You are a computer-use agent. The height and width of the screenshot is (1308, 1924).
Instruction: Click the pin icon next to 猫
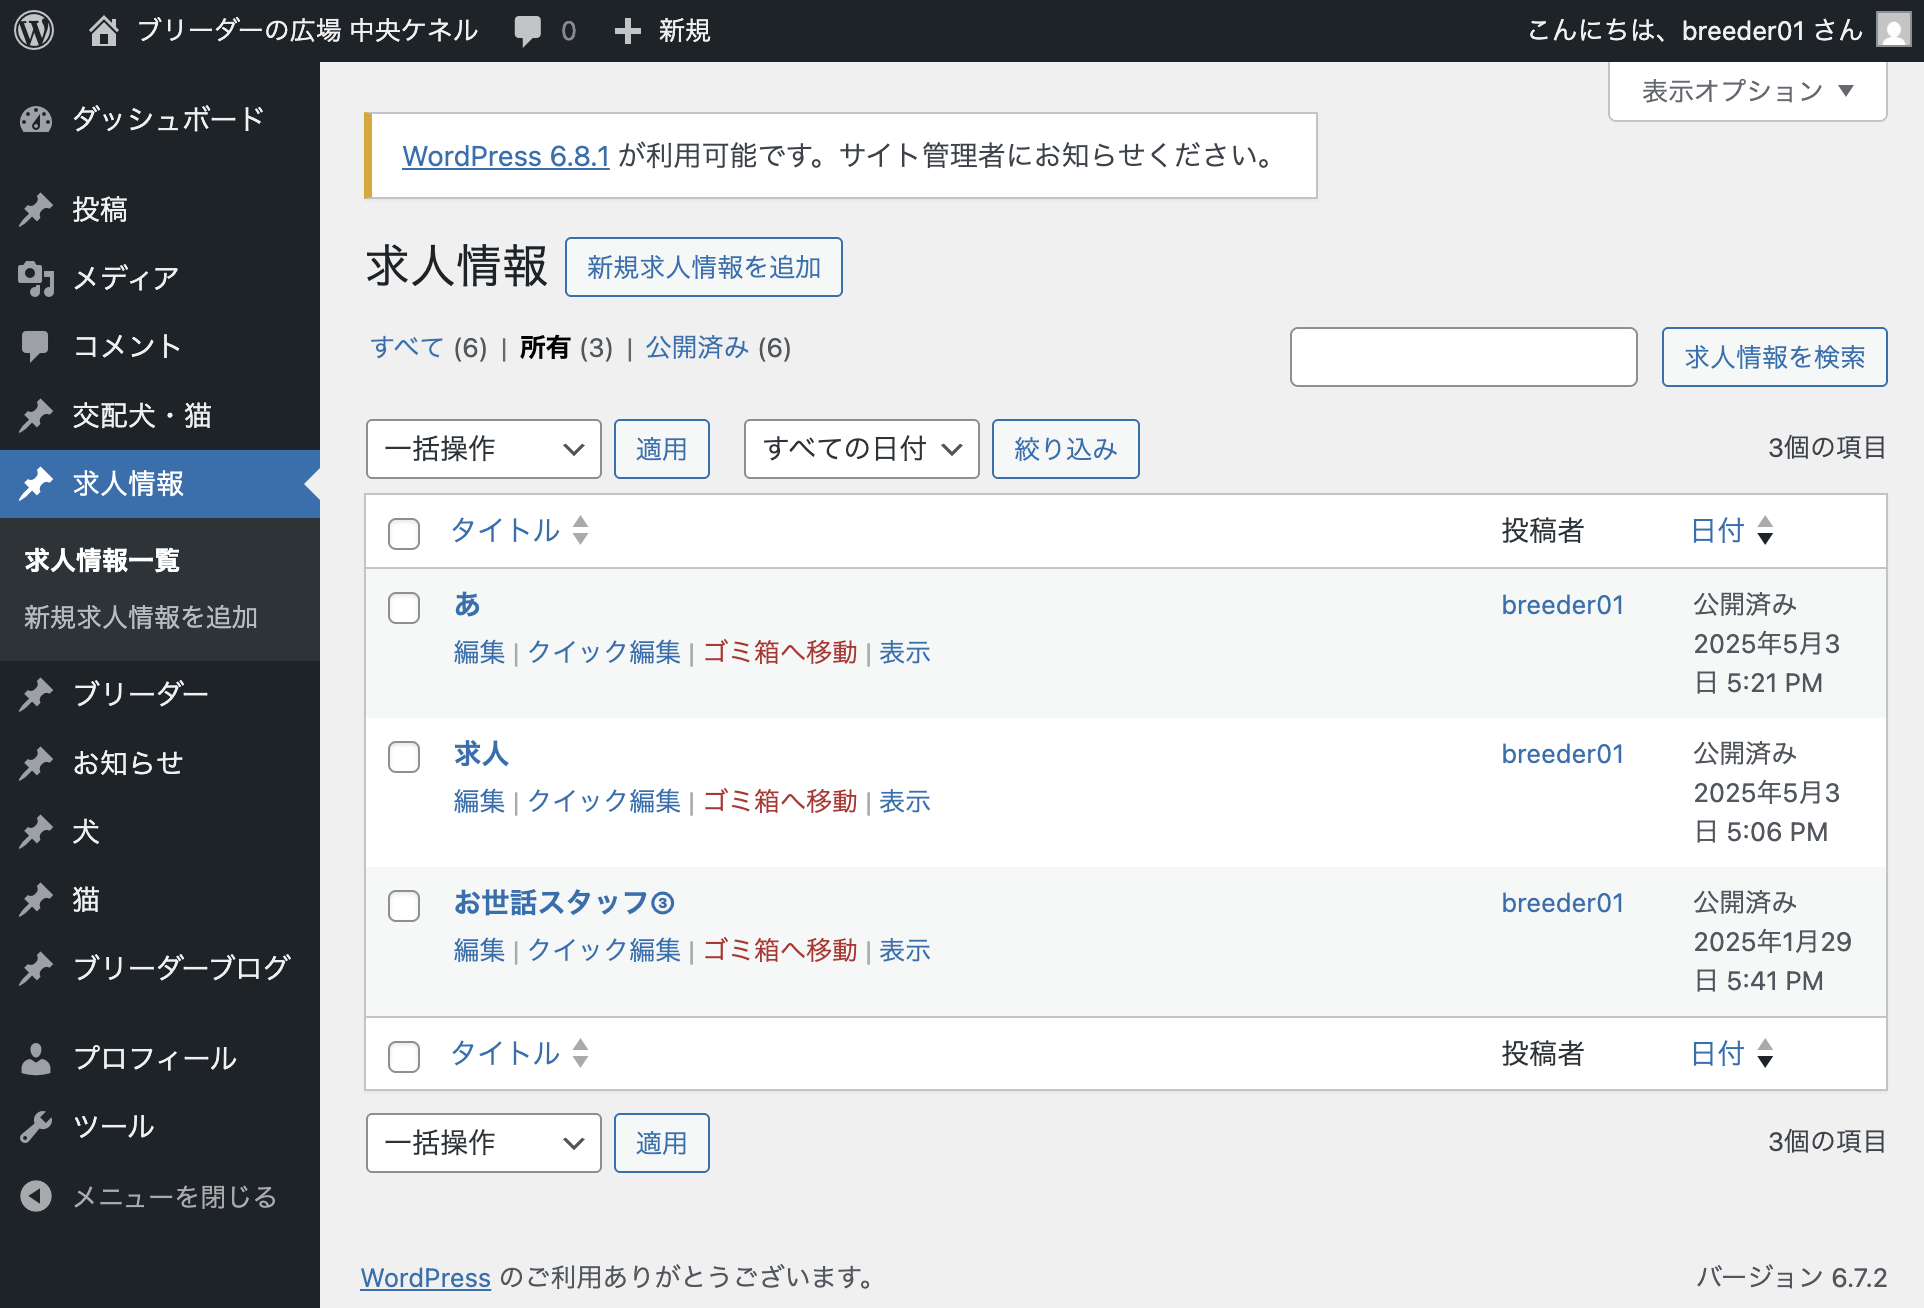coord(36,900)
